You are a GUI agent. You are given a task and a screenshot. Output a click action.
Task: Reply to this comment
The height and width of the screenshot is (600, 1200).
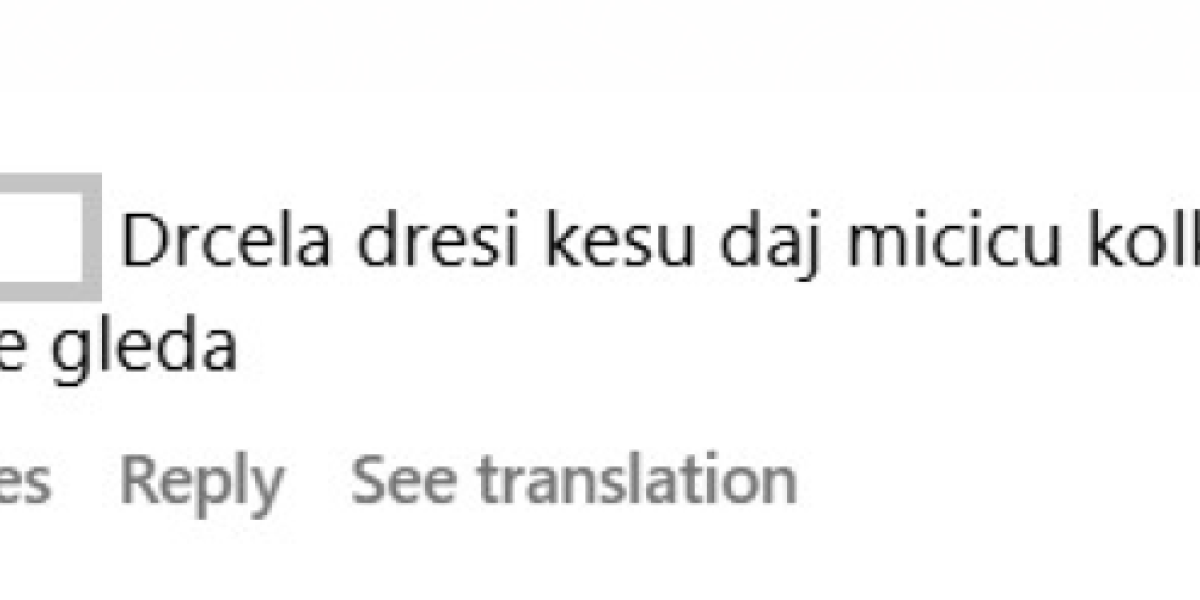(201, 481)
